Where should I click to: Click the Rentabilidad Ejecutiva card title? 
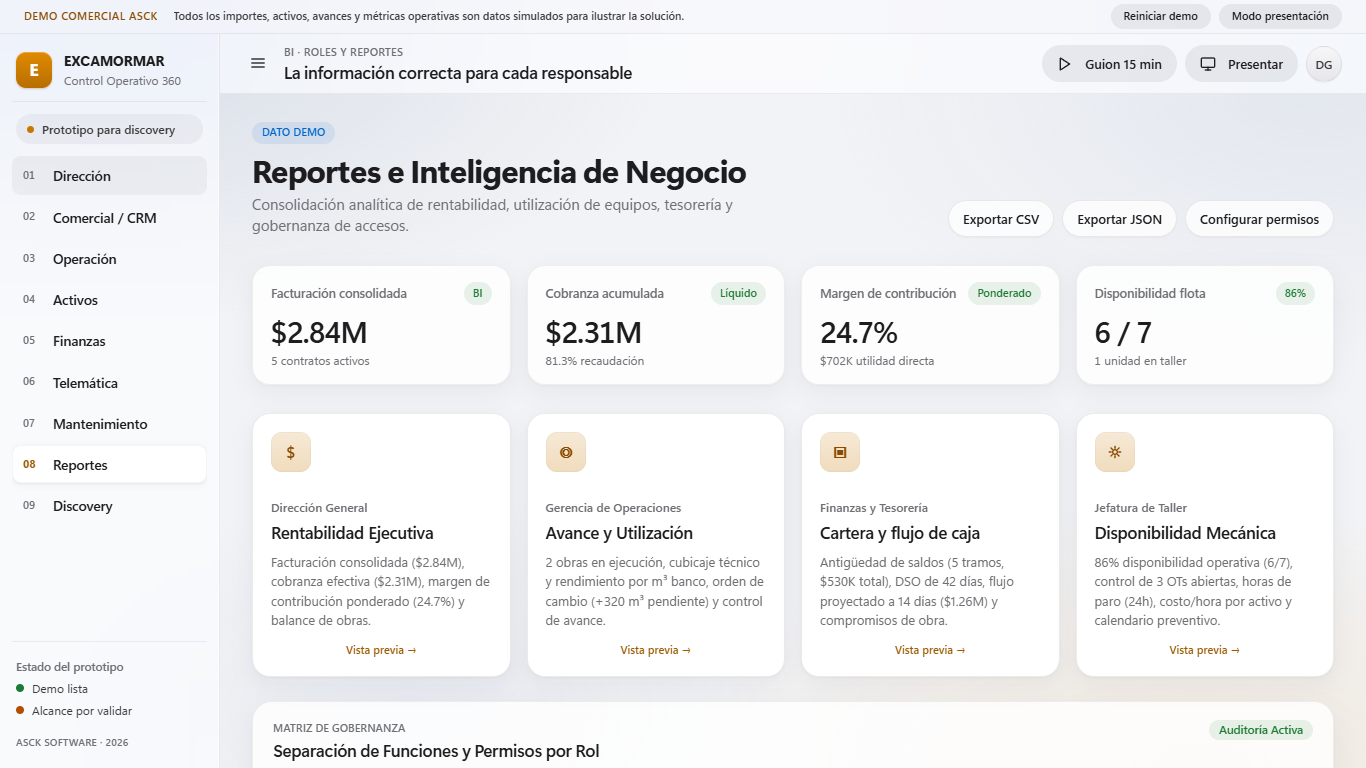pyautogui.click(x=352, y=533)
